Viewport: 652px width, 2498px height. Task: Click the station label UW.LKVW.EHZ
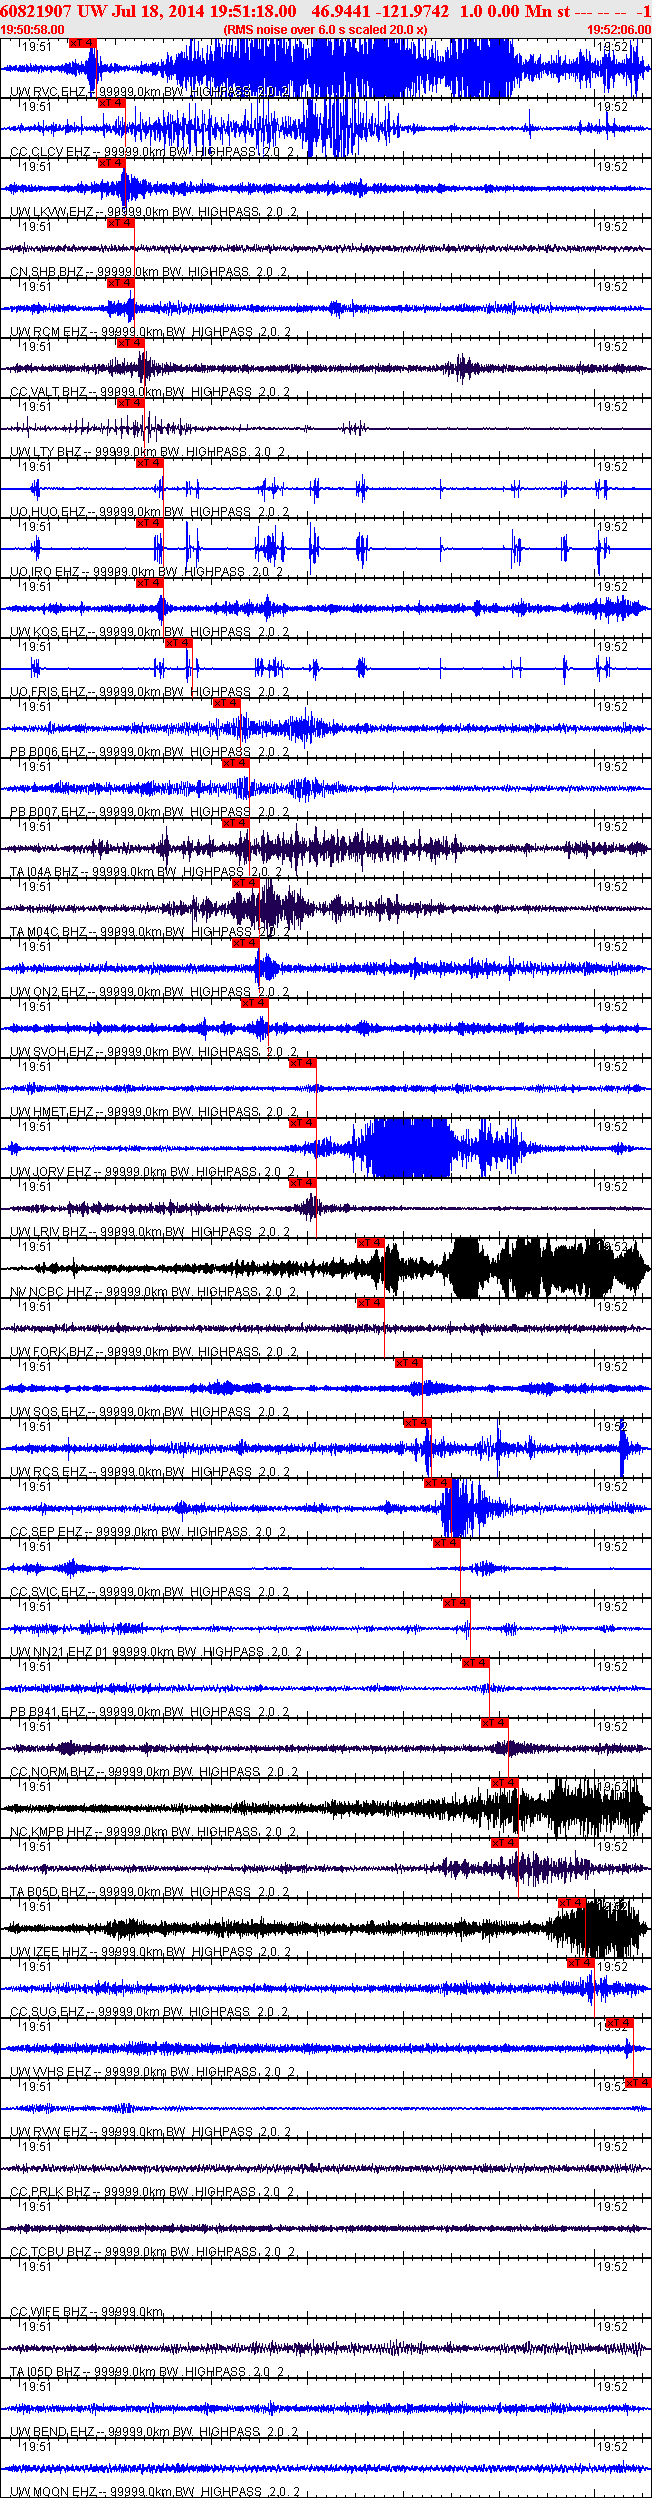52,212
